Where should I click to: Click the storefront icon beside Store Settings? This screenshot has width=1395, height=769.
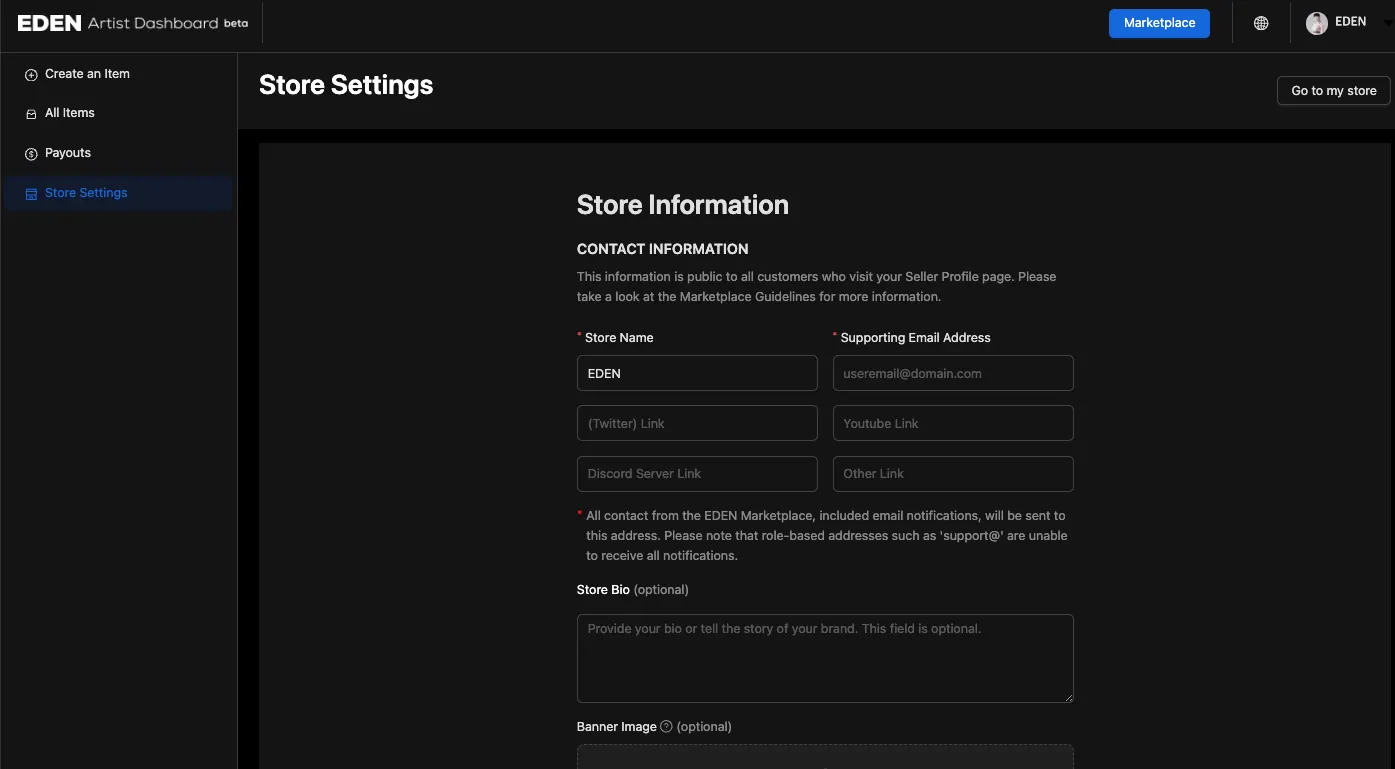(31, 194)
